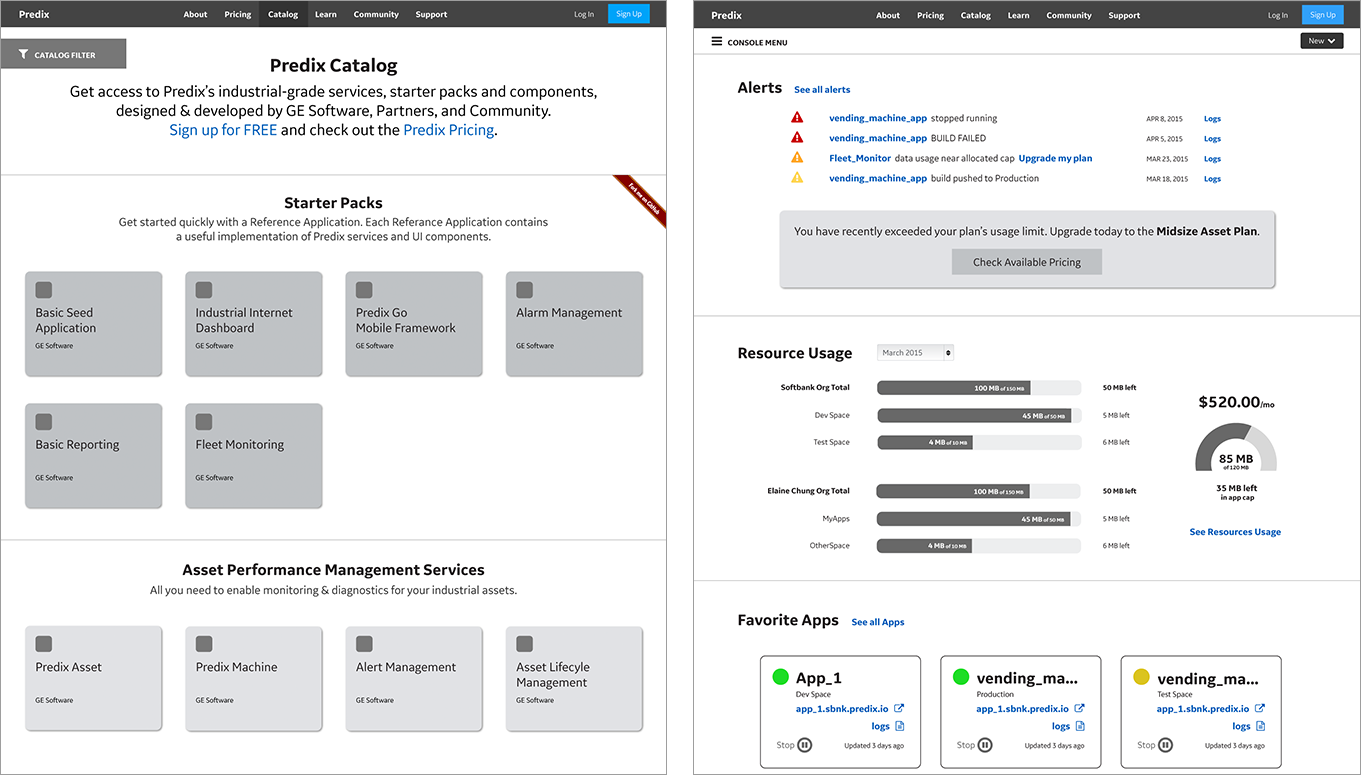Click the Fleet Monitoring card icon

click(x=204, y=422)
